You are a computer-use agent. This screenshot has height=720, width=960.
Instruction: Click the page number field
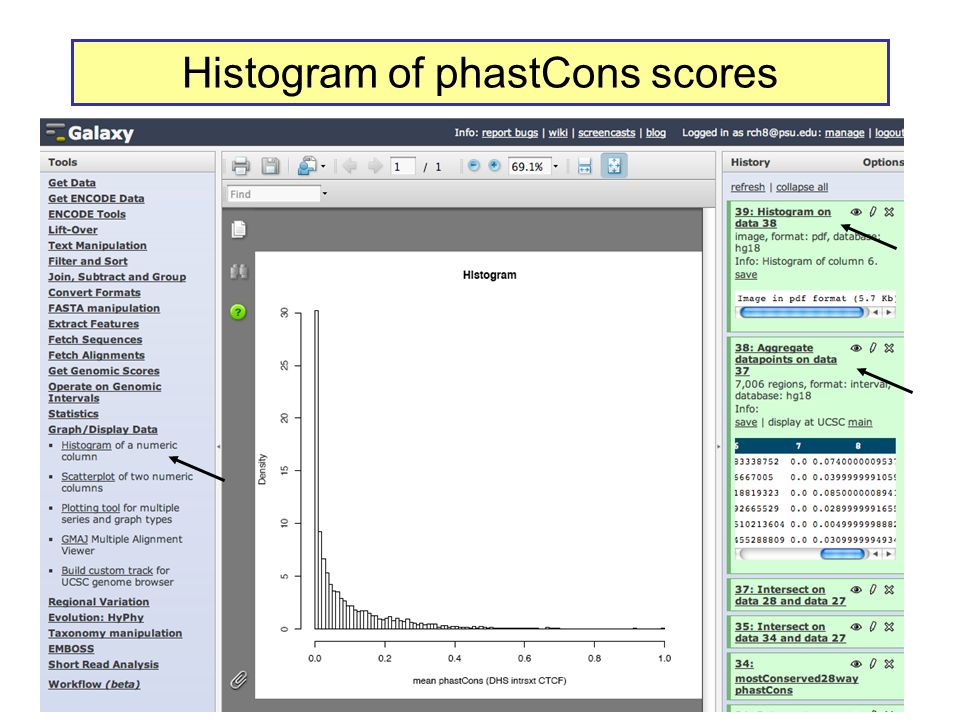tap(403, 167)
